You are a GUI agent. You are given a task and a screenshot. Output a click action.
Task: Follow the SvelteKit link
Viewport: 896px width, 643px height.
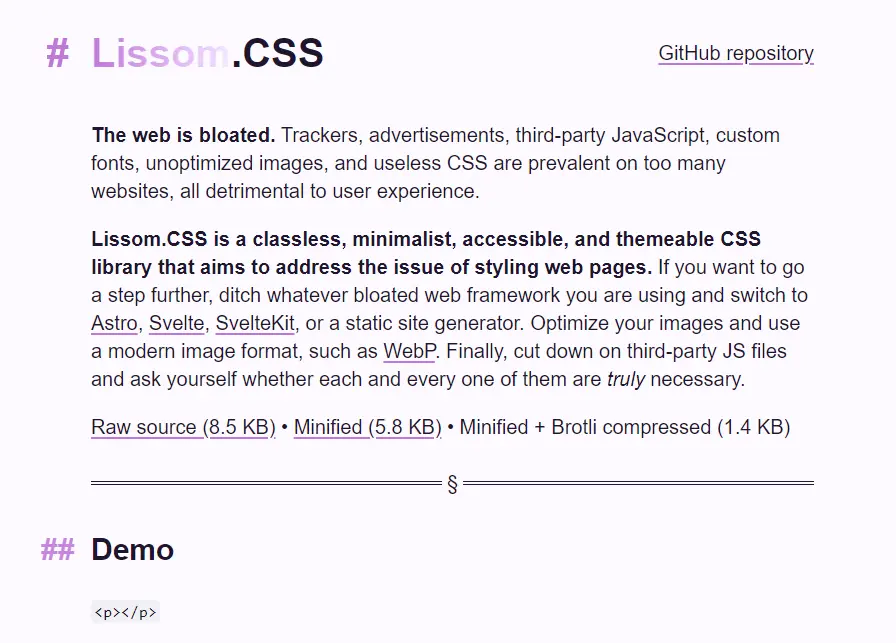255,323
